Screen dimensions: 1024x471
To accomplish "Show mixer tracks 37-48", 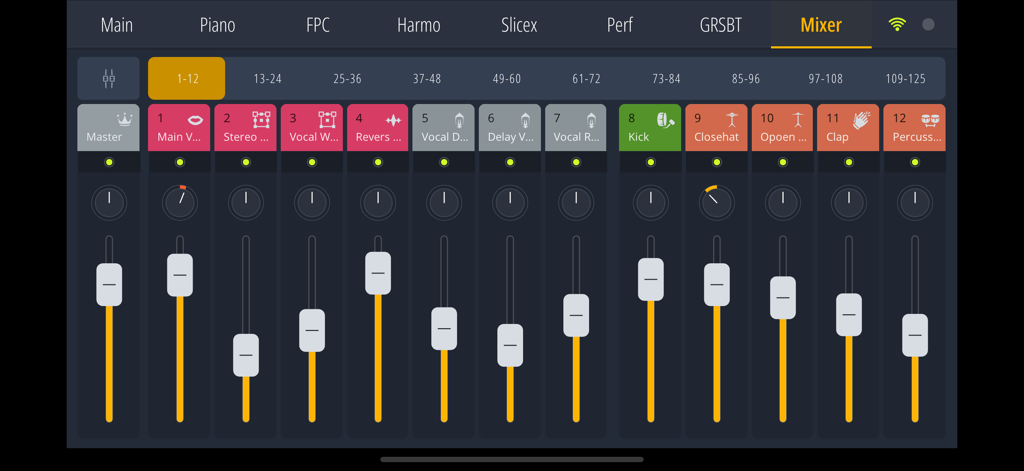I will click(426, 78).
